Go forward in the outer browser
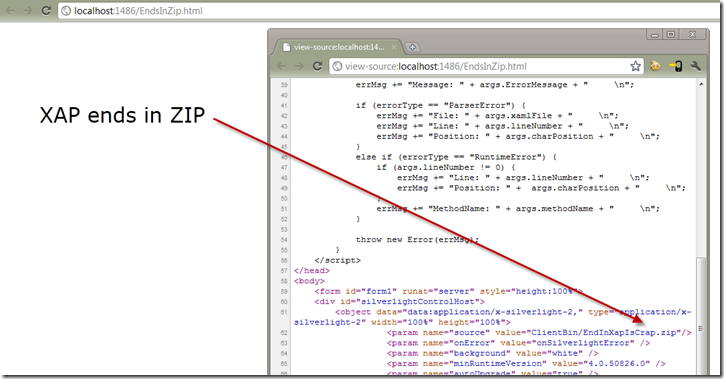Viewport: 724px width, 379px height. click(x=28, y=10)
